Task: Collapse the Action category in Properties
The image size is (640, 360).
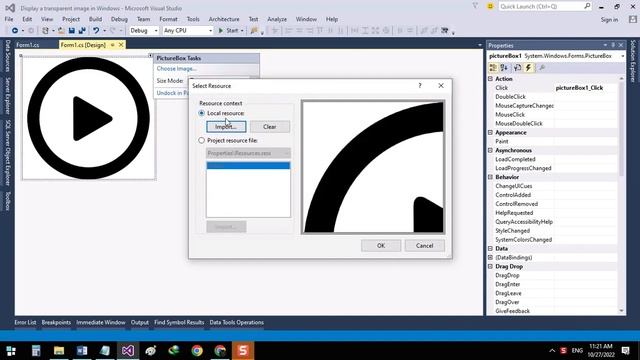Action: (x=491, y=79)
